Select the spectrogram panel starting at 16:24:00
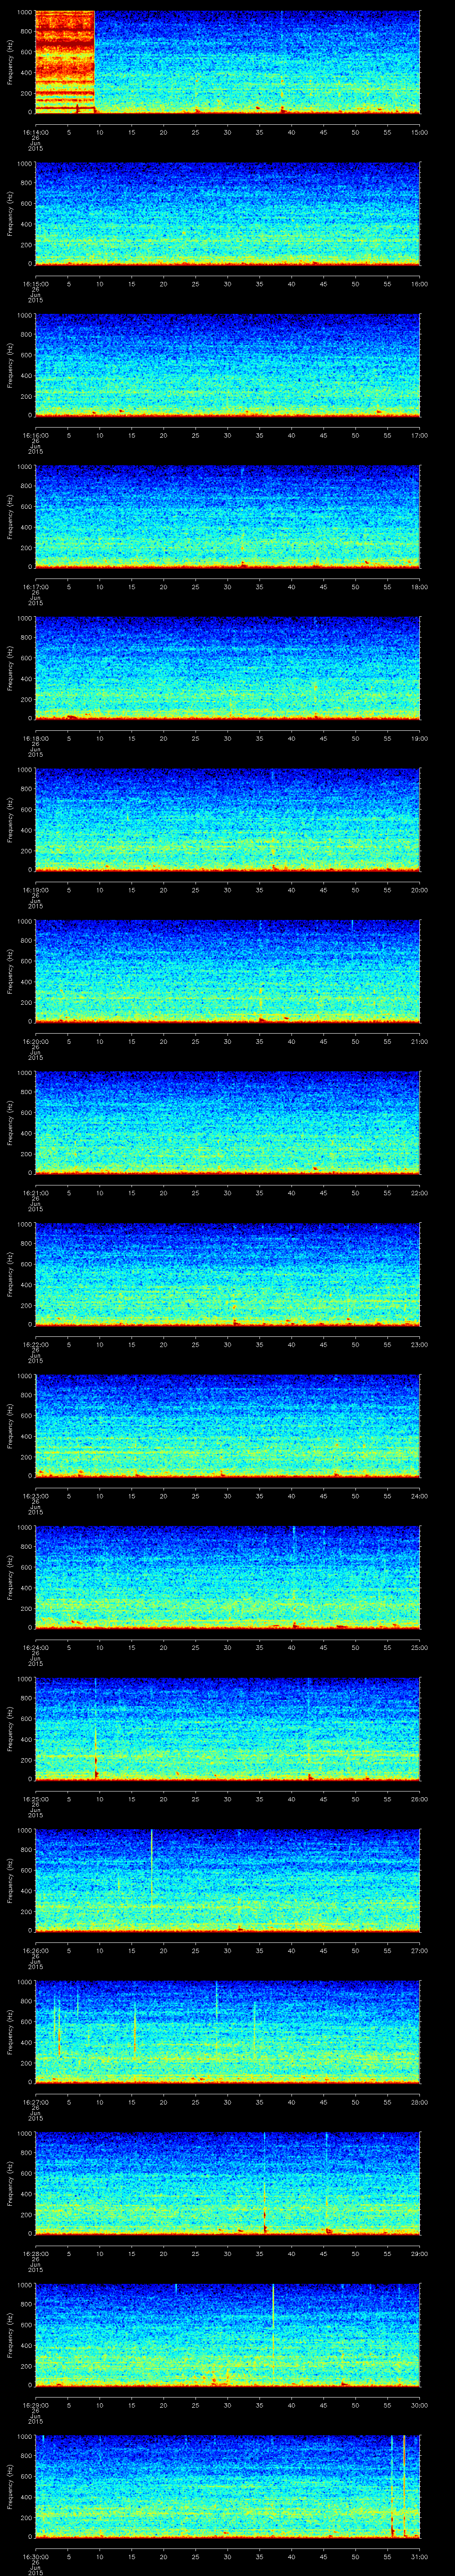This screenshot has width=455, height=2576. (228, 1578)
